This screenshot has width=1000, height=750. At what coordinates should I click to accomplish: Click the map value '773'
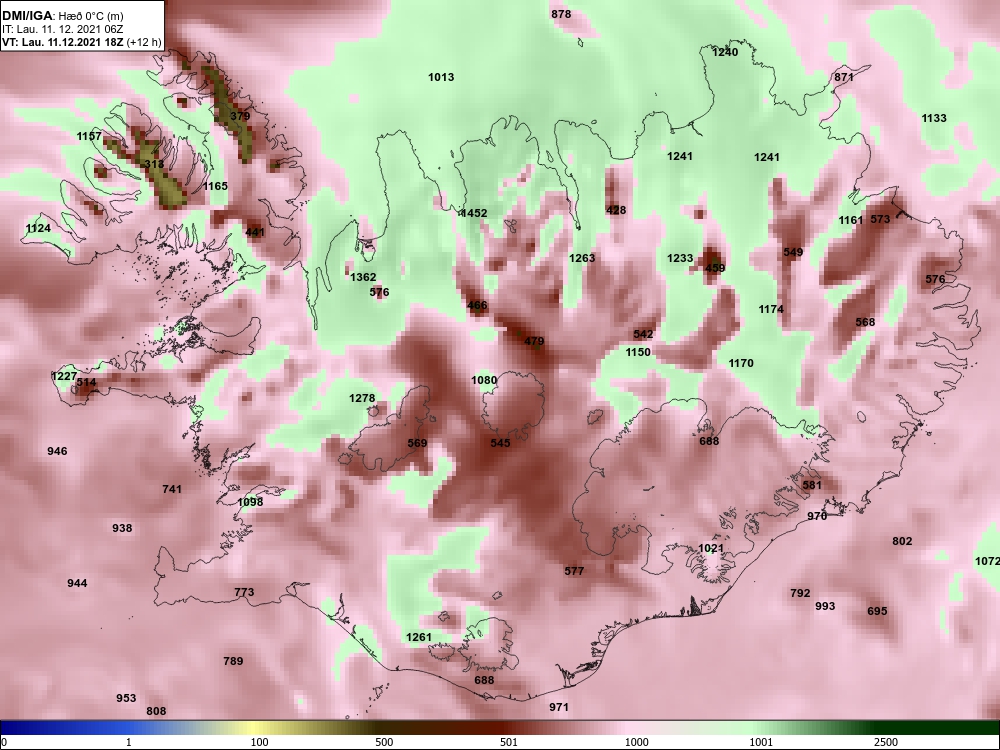tap(244, 592)
